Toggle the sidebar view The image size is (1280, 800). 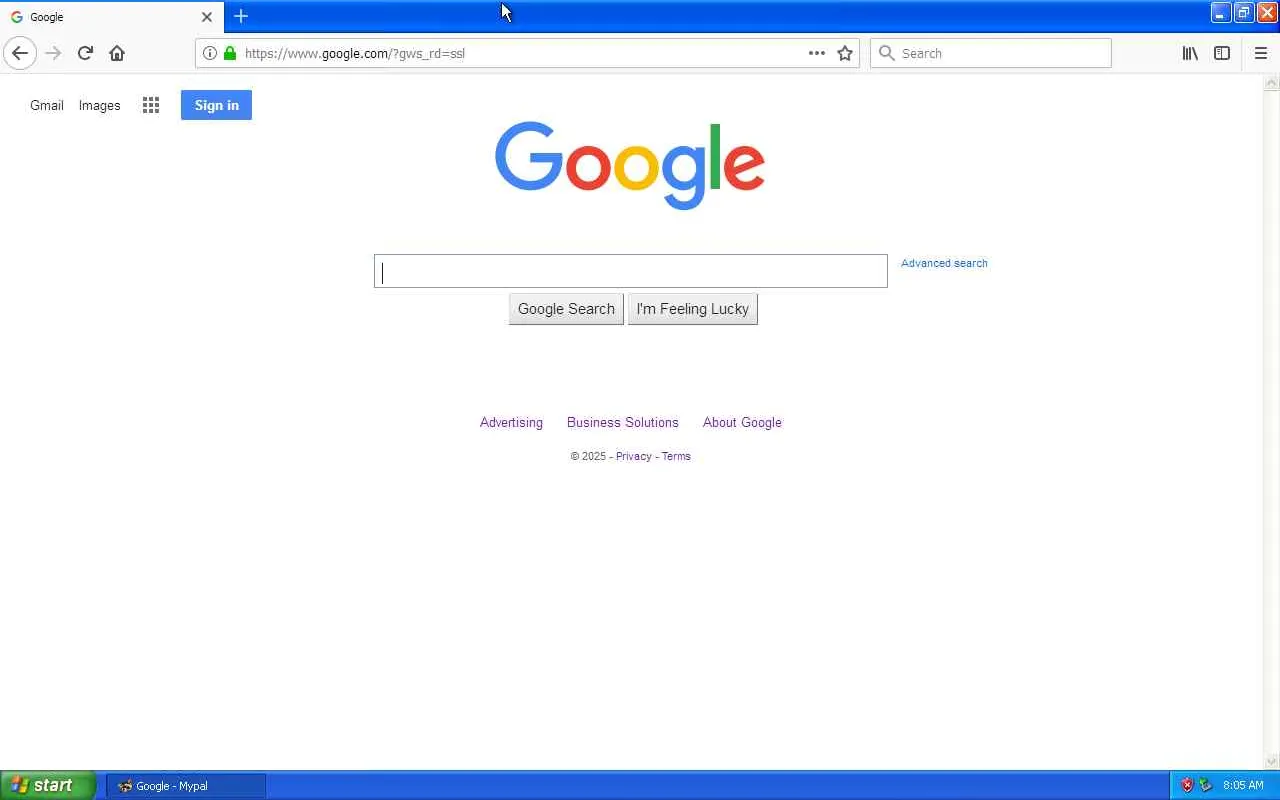(x=1222, y=53)
